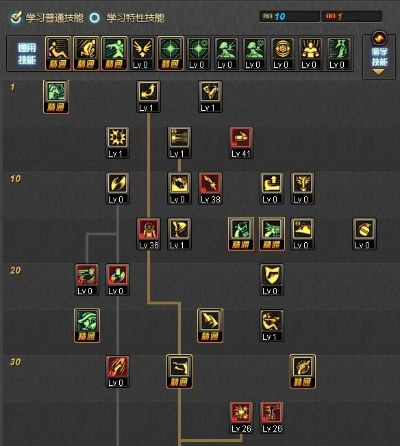Choose the golden muscular figure general skill

point(311,54)
